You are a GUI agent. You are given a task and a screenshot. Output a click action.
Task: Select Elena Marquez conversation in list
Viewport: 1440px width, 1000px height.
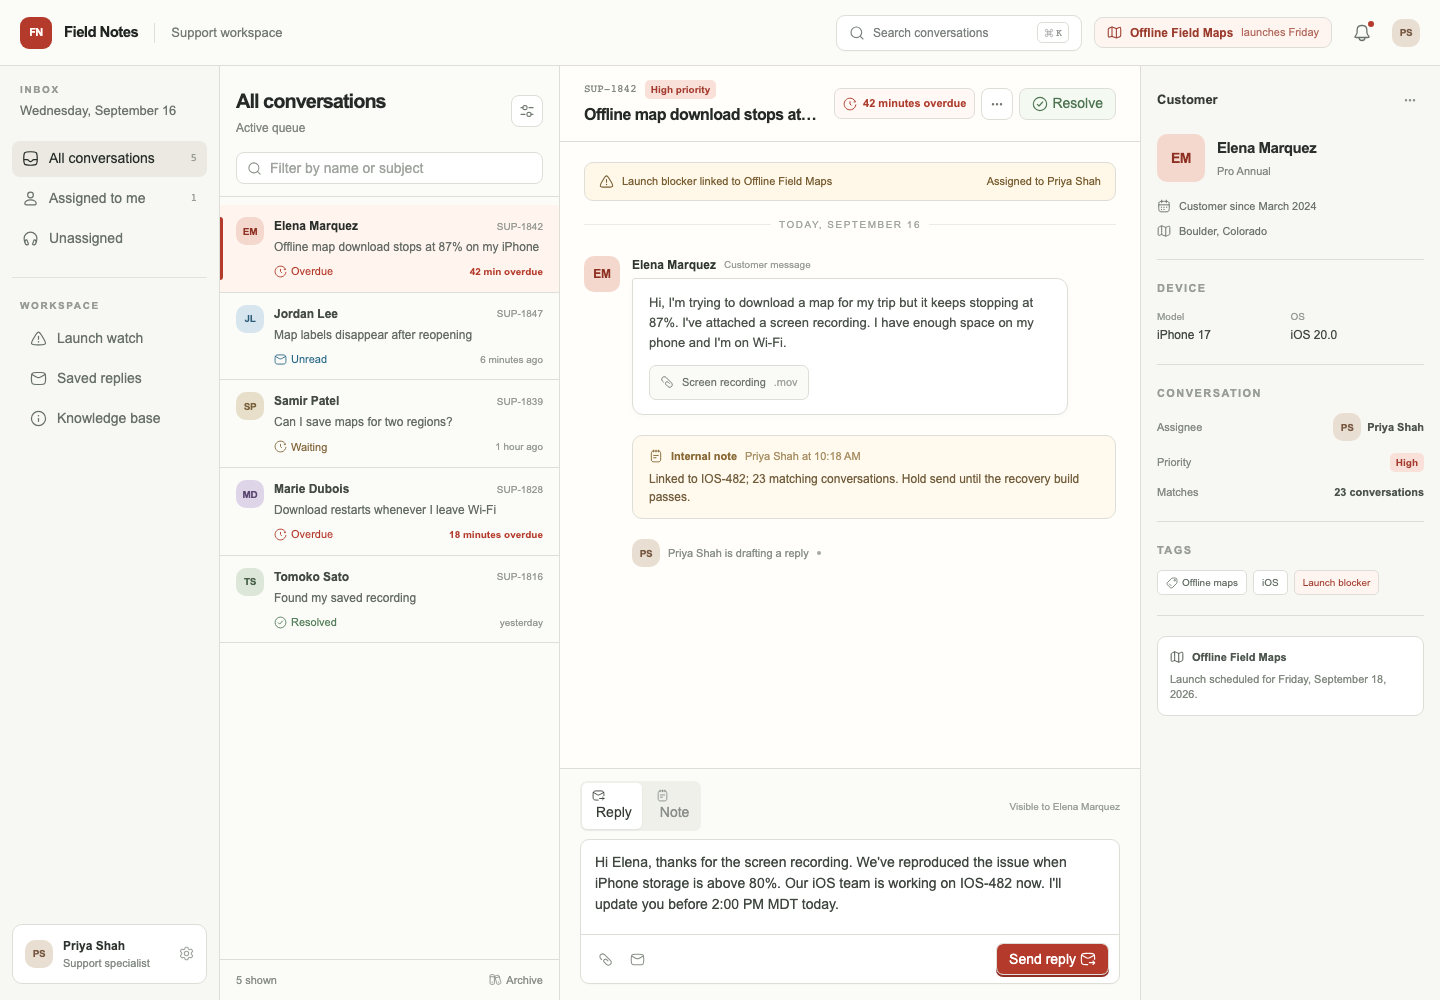pyautogui.click(x=390, y=249)
